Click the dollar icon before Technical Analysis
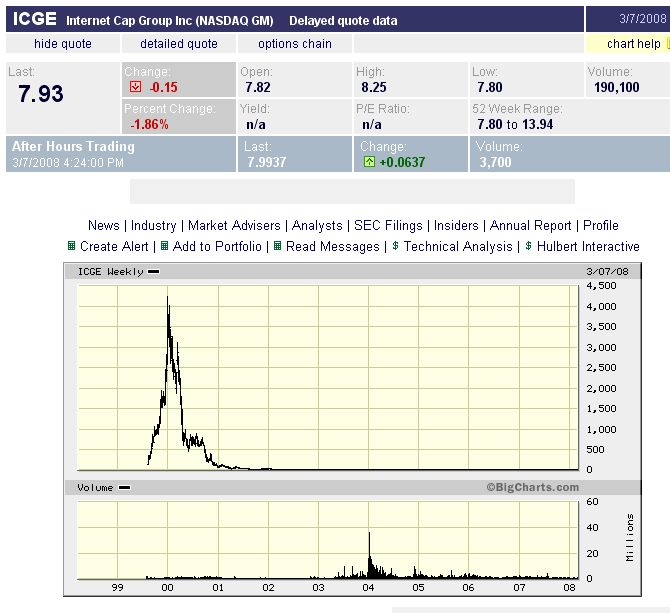 (x=395, y=246)
